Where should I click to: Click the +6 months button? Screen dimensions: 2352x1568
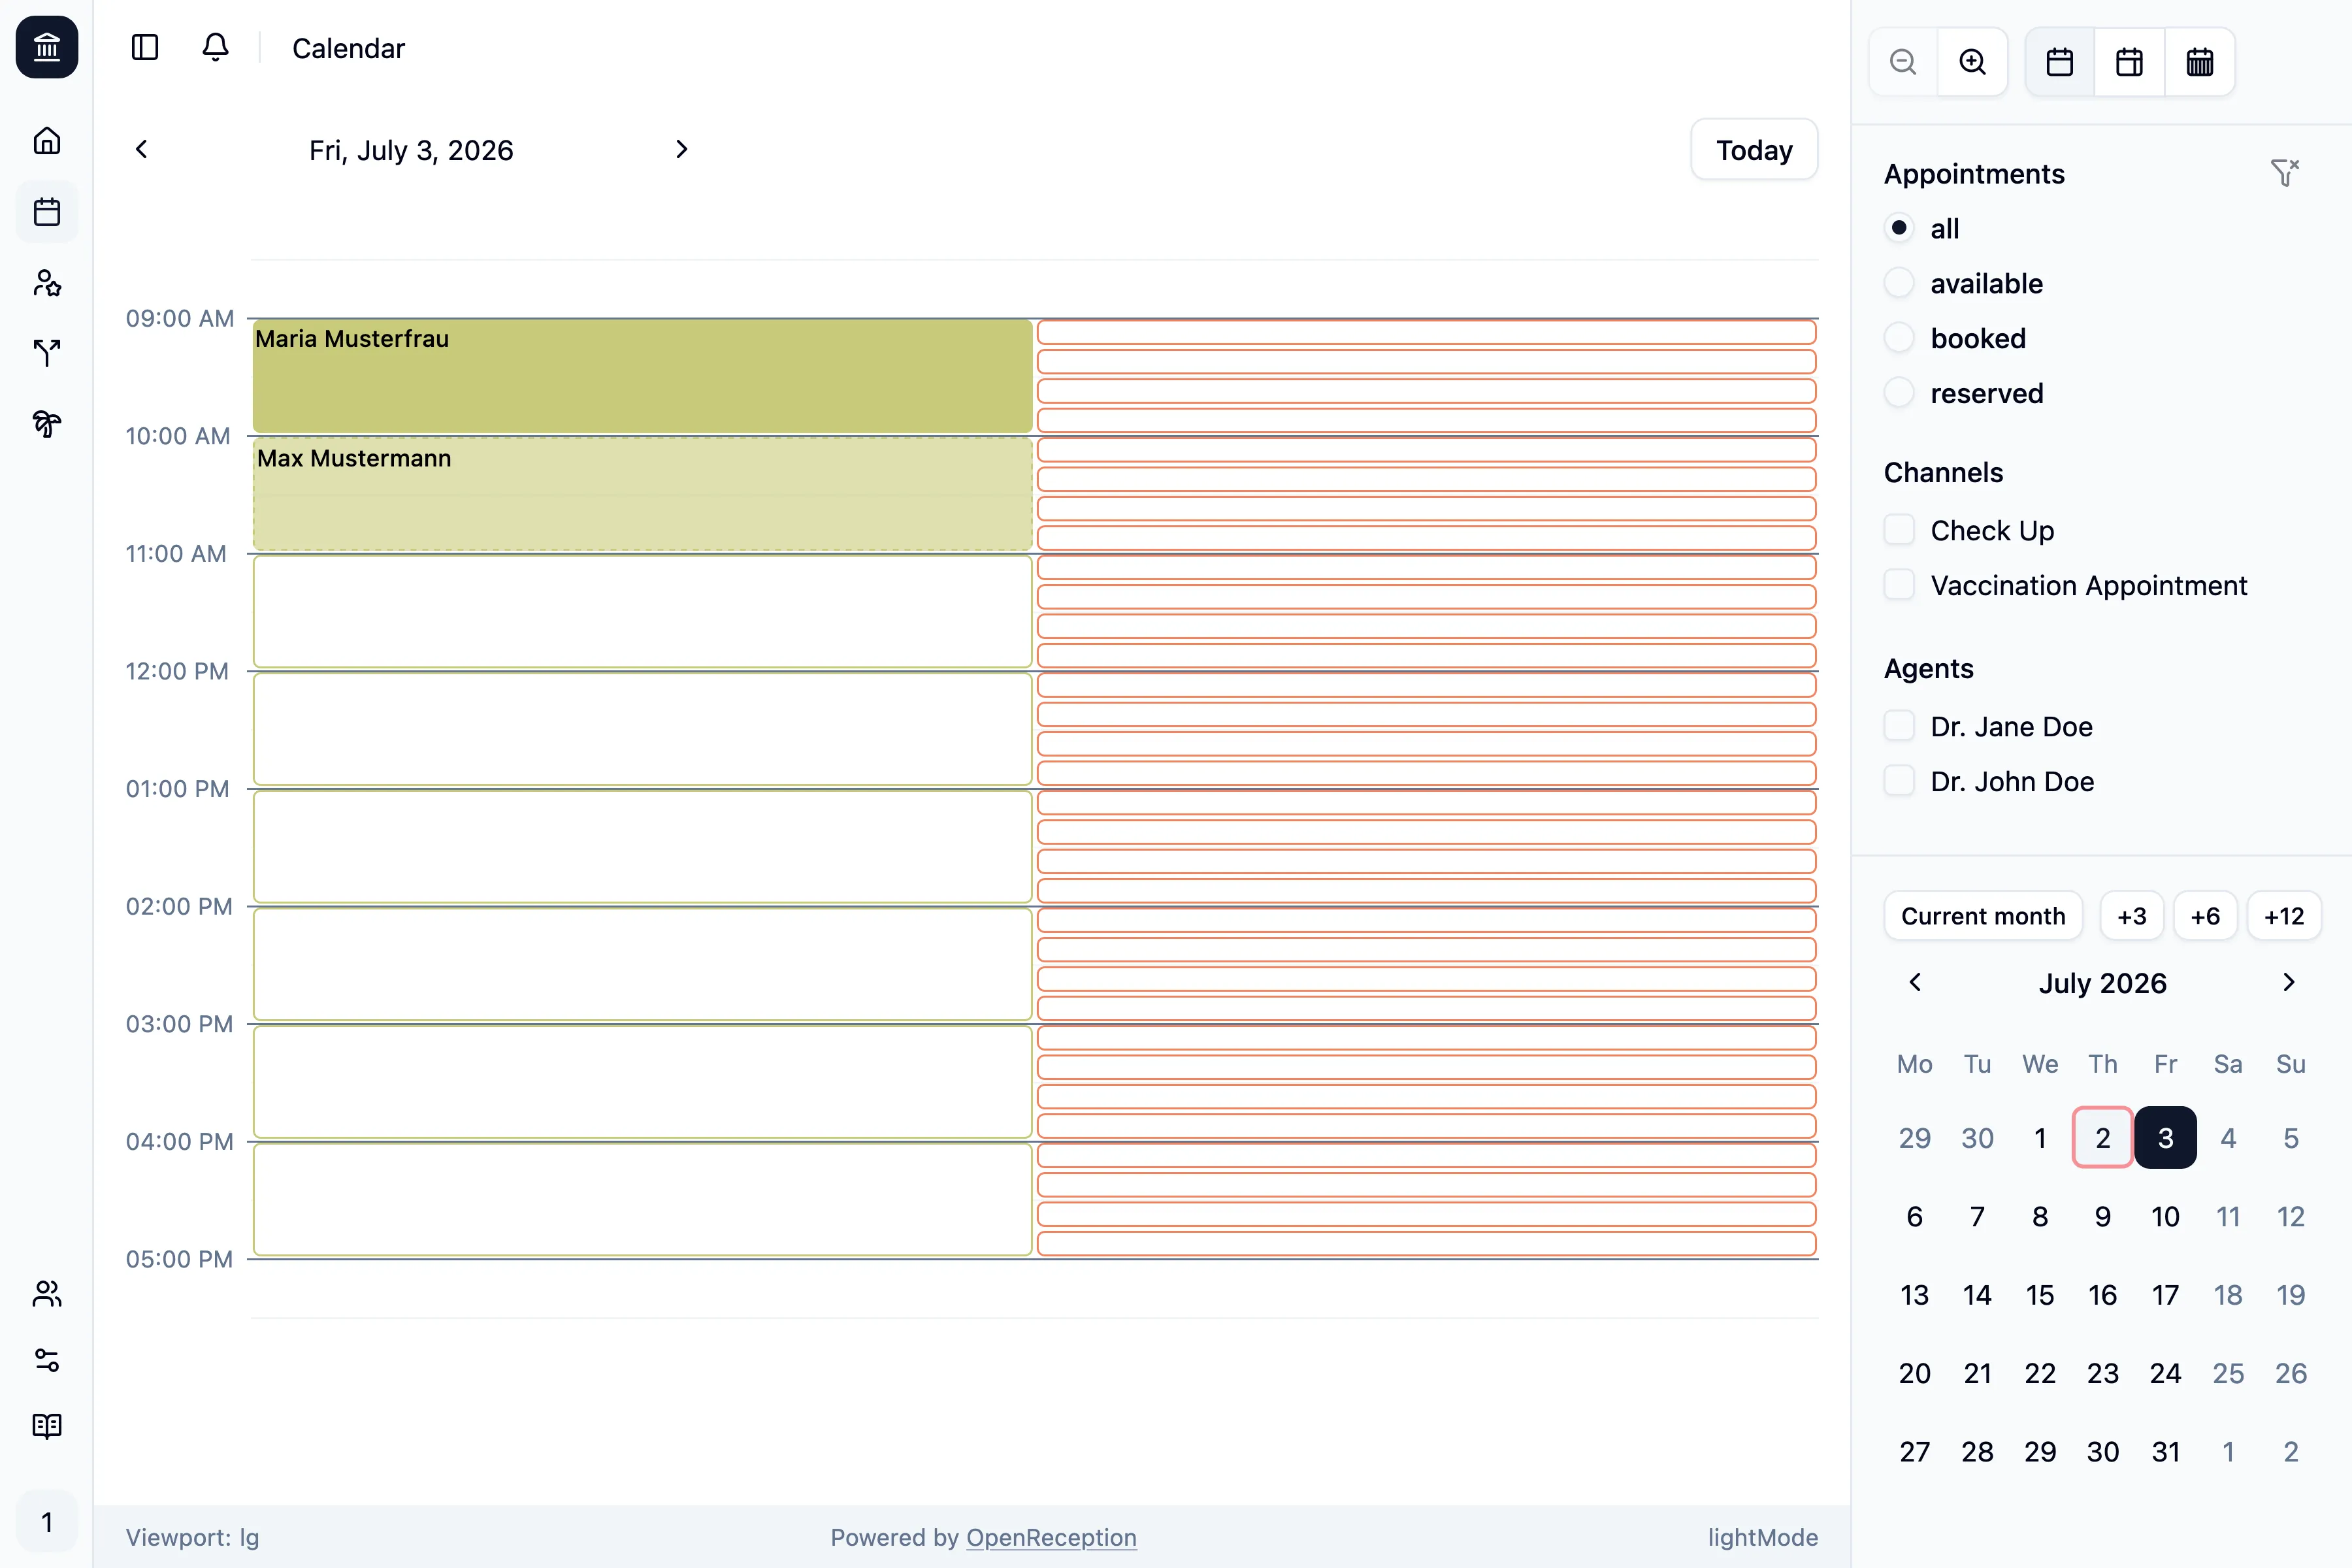tap(2205, 916)
